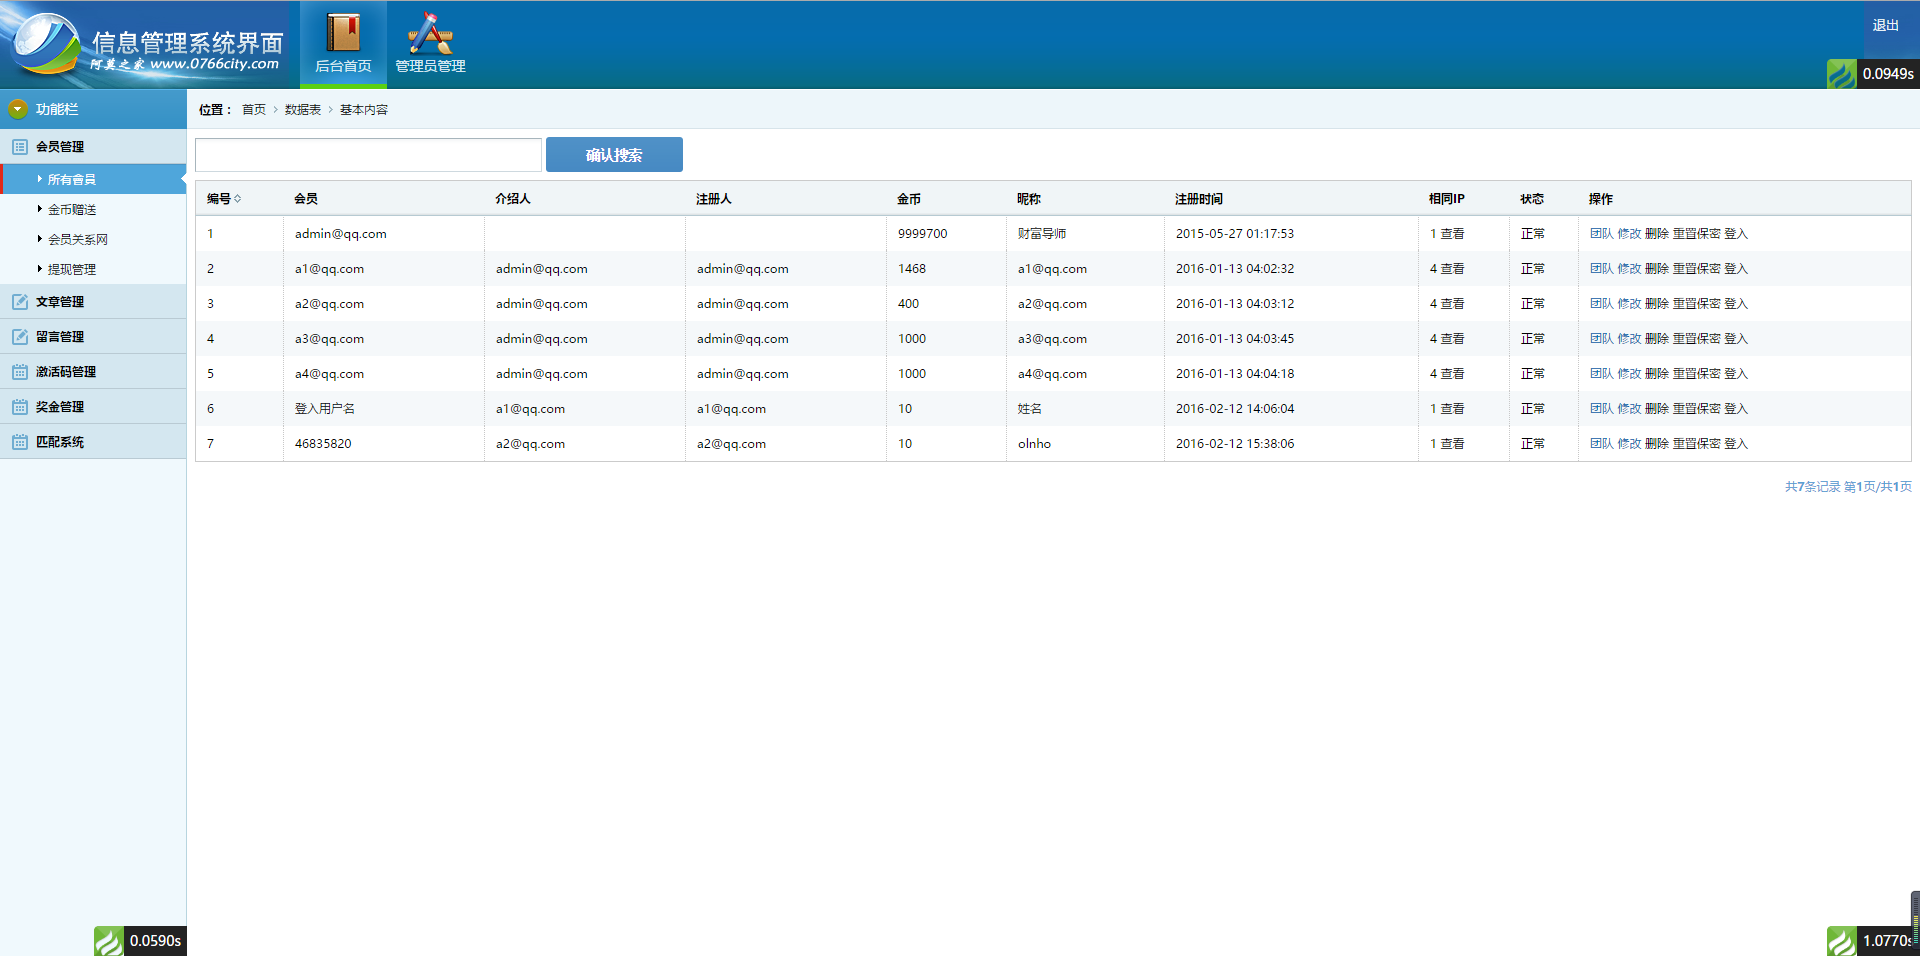Go to 首页 in the breadcrumb
The width and height of the screenshot is (1920, 956).
[254, 110]
